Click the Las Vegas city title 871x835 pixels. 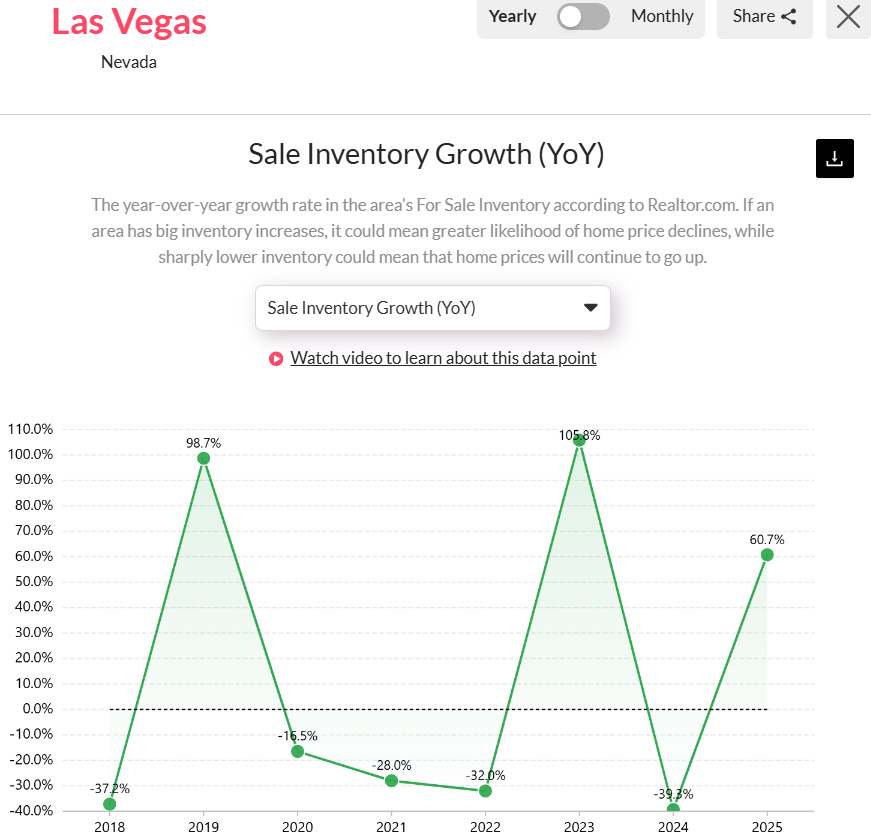tap(129, 21)
